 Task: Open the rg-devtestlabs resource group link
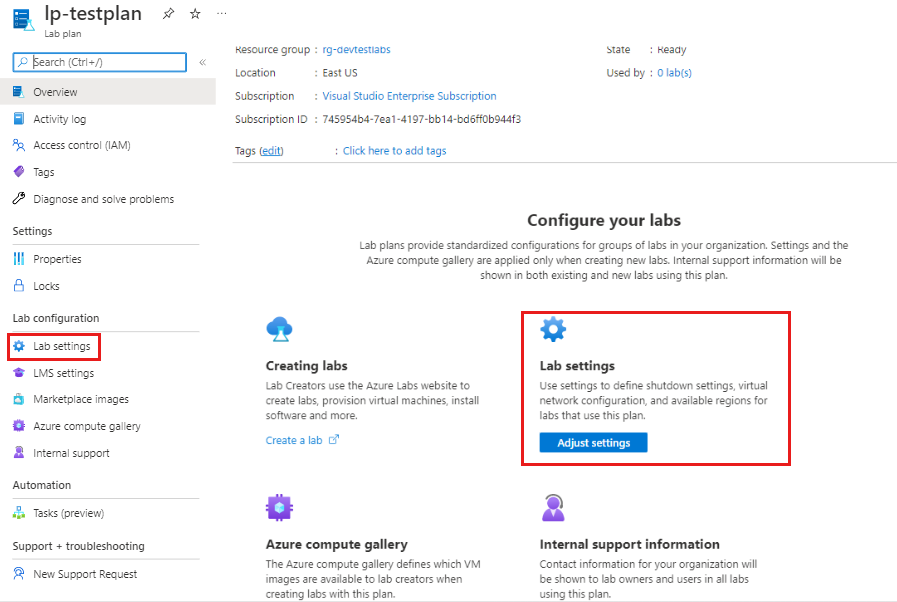click(x=356, y=49)
